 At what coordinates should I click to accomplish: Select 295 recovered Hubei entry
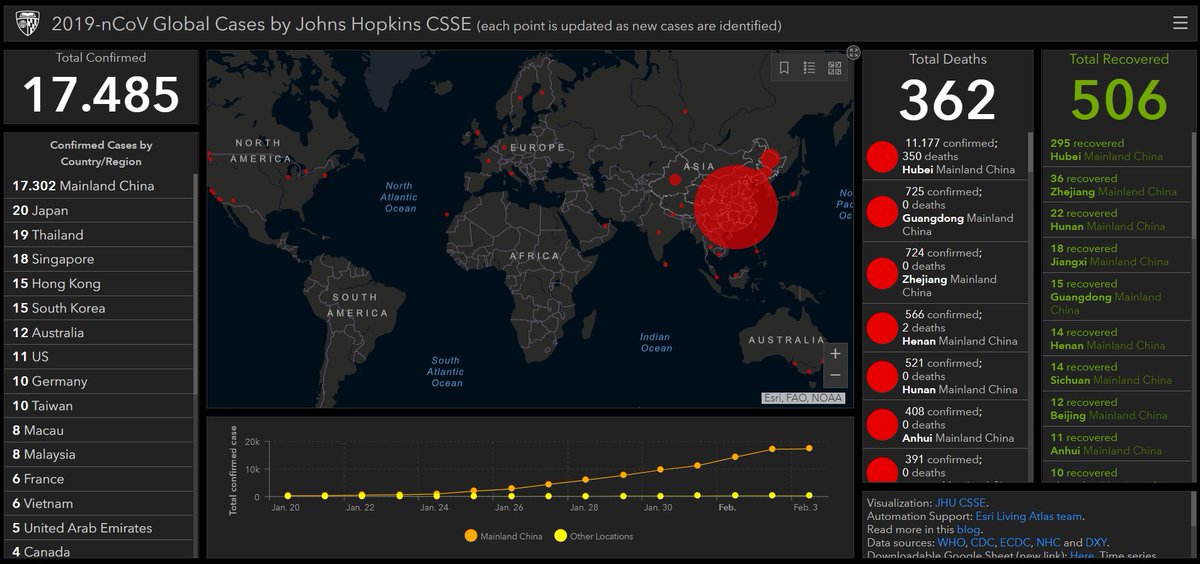pyautogui.click(x=1116, y=150)
